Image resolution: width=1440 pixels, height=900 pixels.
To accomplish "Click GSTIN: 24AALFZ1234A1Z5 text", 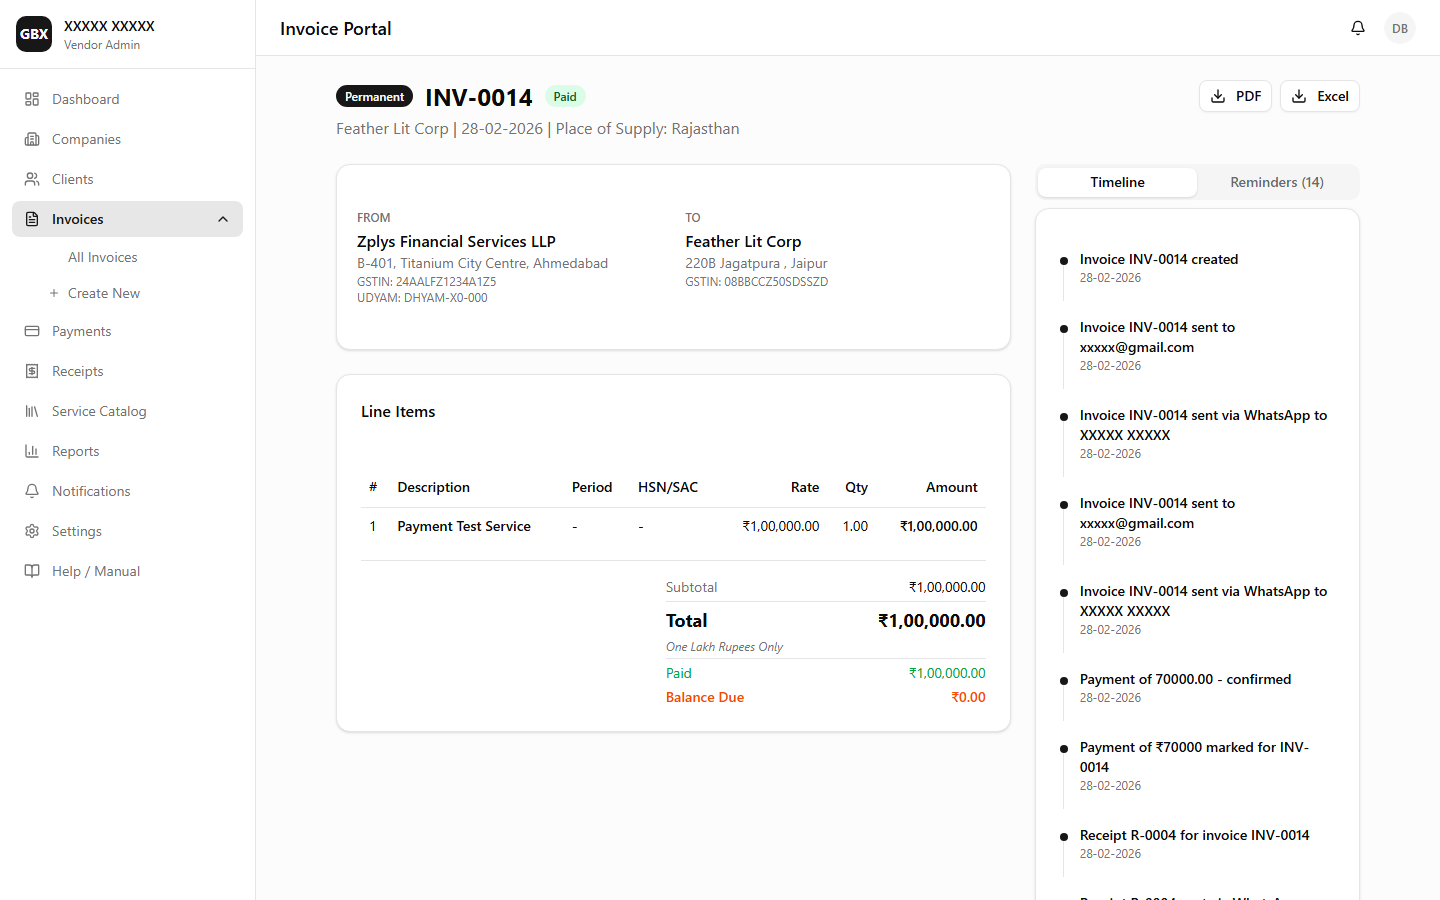I will pos(427,282).
